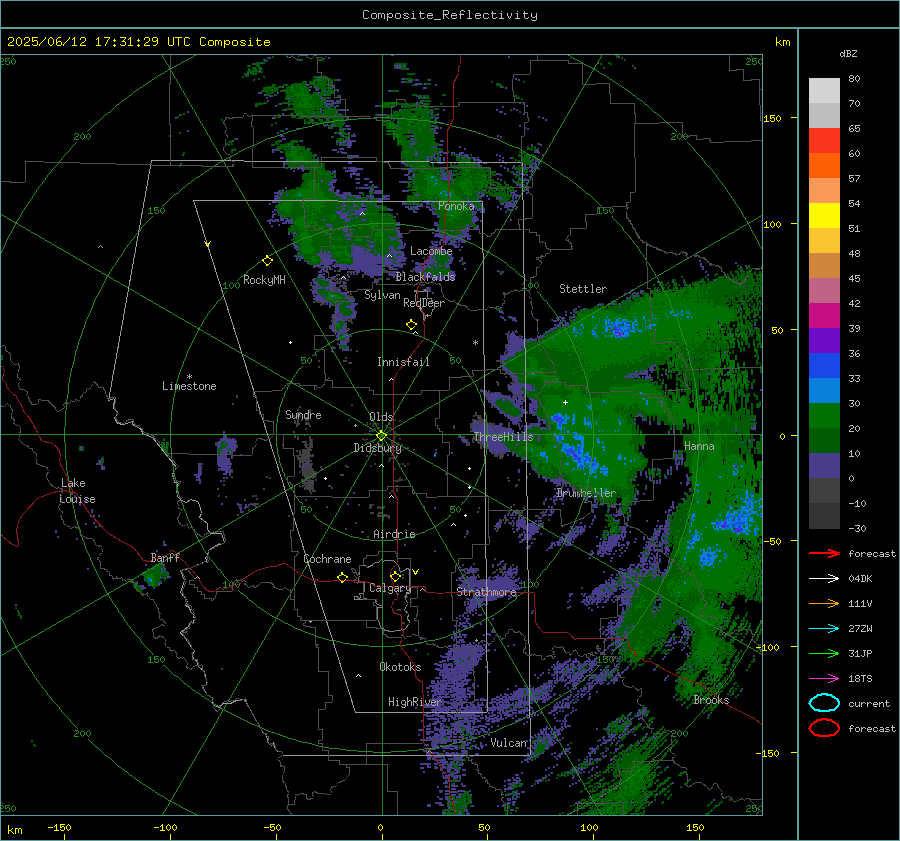The width and height of the screenshot is (900, 841).
Task: Click the Composite_Reflectivity title
Action: pos(449,15)
